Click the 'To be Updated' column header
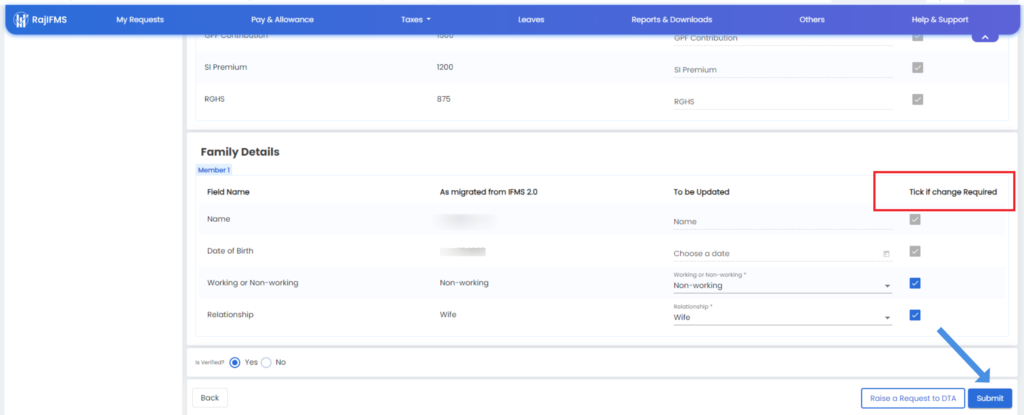The width and height of the screenshot is (1024, 415). click(x=701, y=192)
